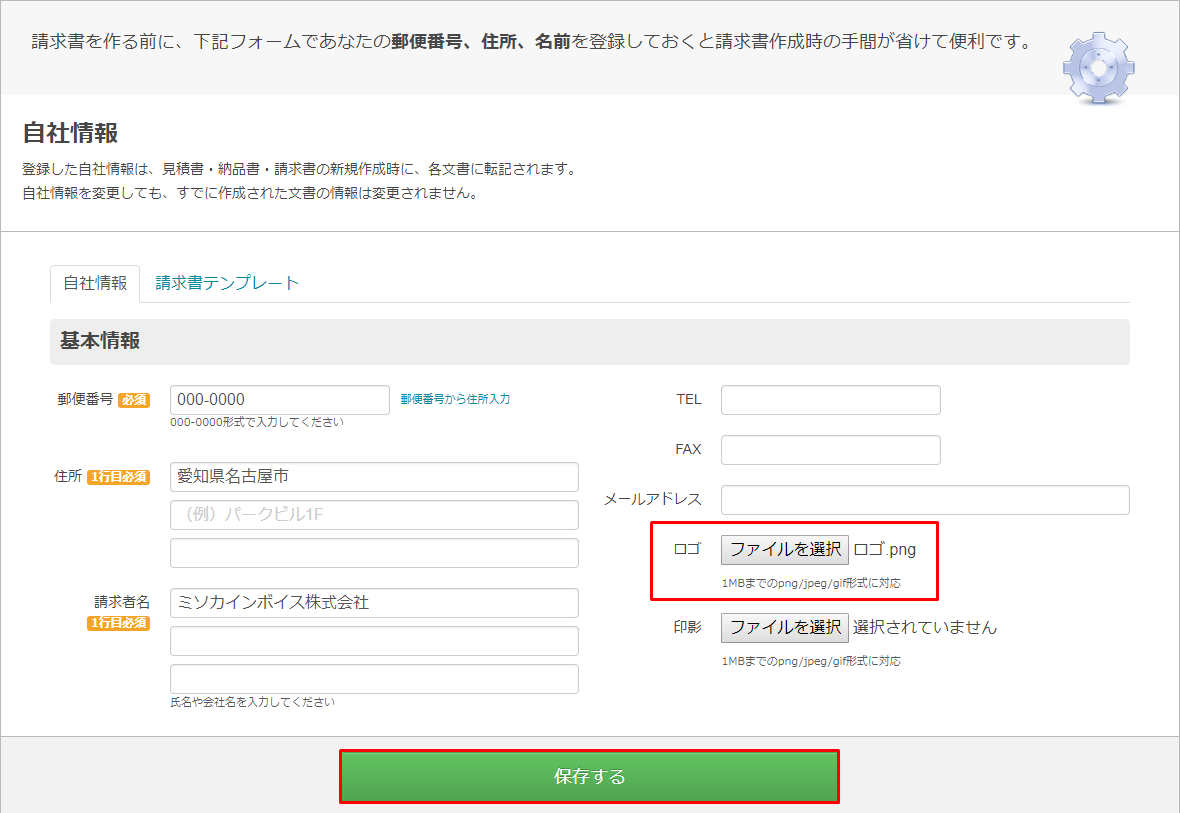
Task: Open the 請求書テンプレート tab
Action: (x=227, y=283)
